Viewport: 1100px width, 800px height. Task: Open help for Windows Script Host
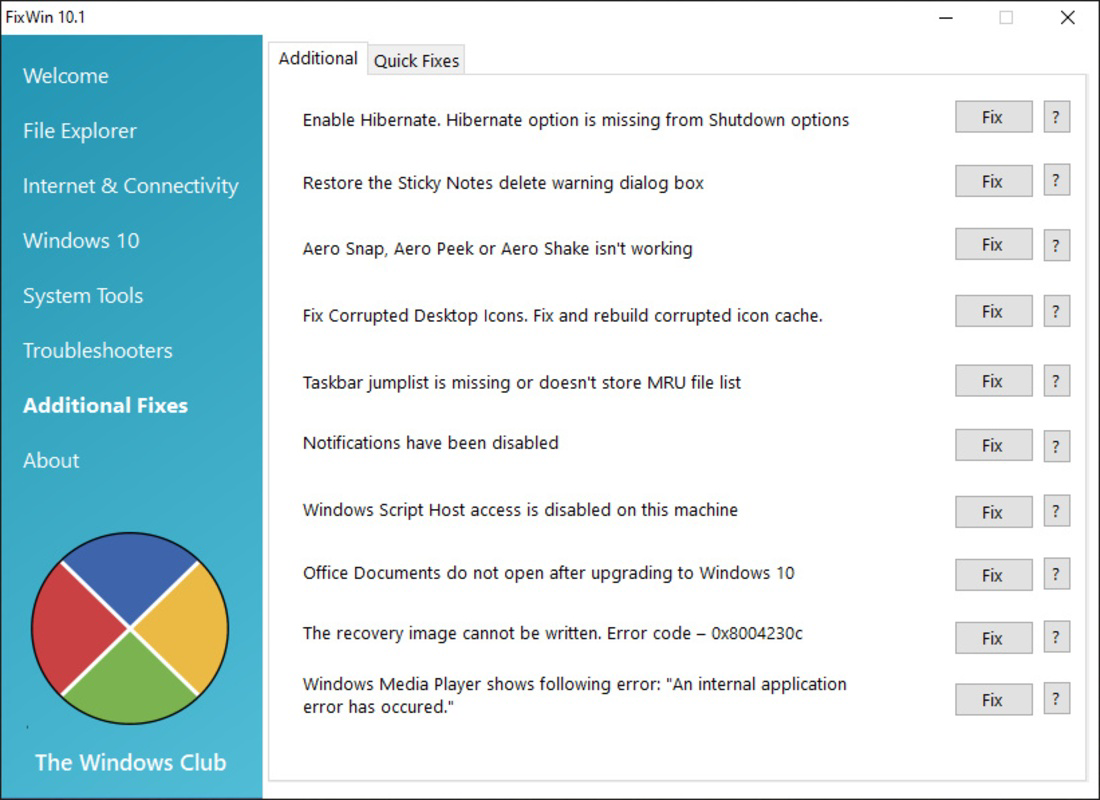click(1057, 511)
